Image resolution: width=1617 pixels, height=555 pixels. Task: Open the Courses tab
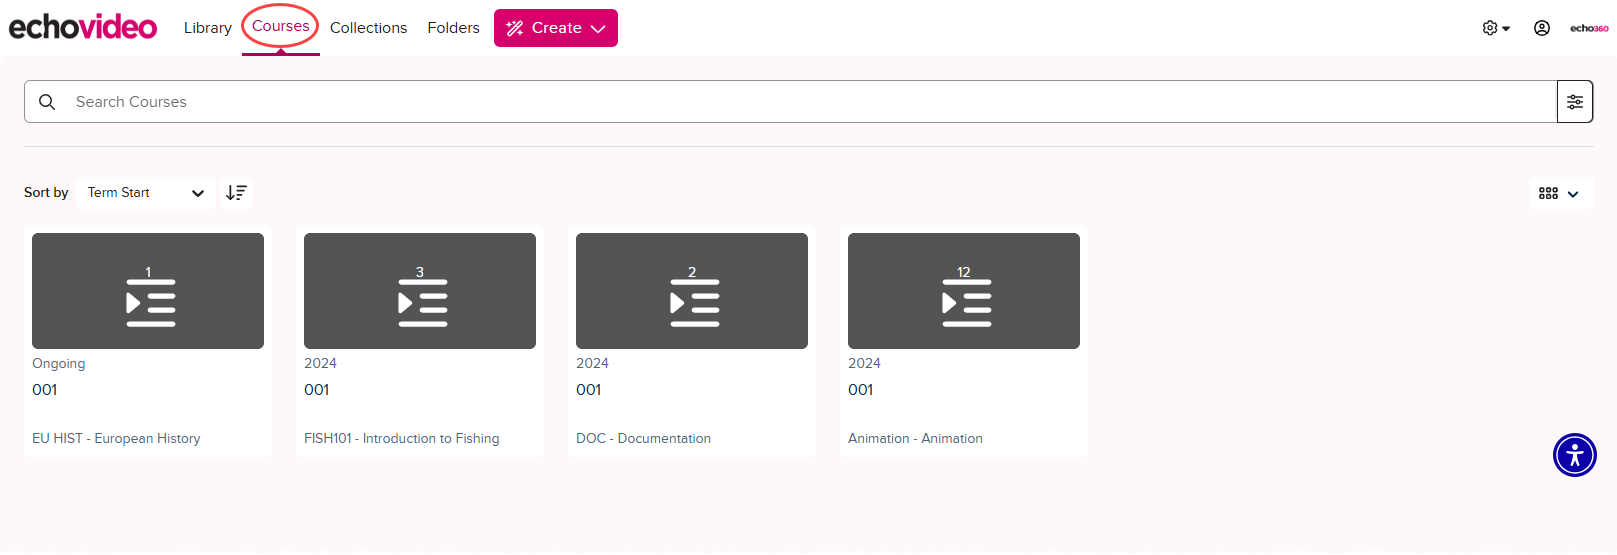[x=281, y=27]
